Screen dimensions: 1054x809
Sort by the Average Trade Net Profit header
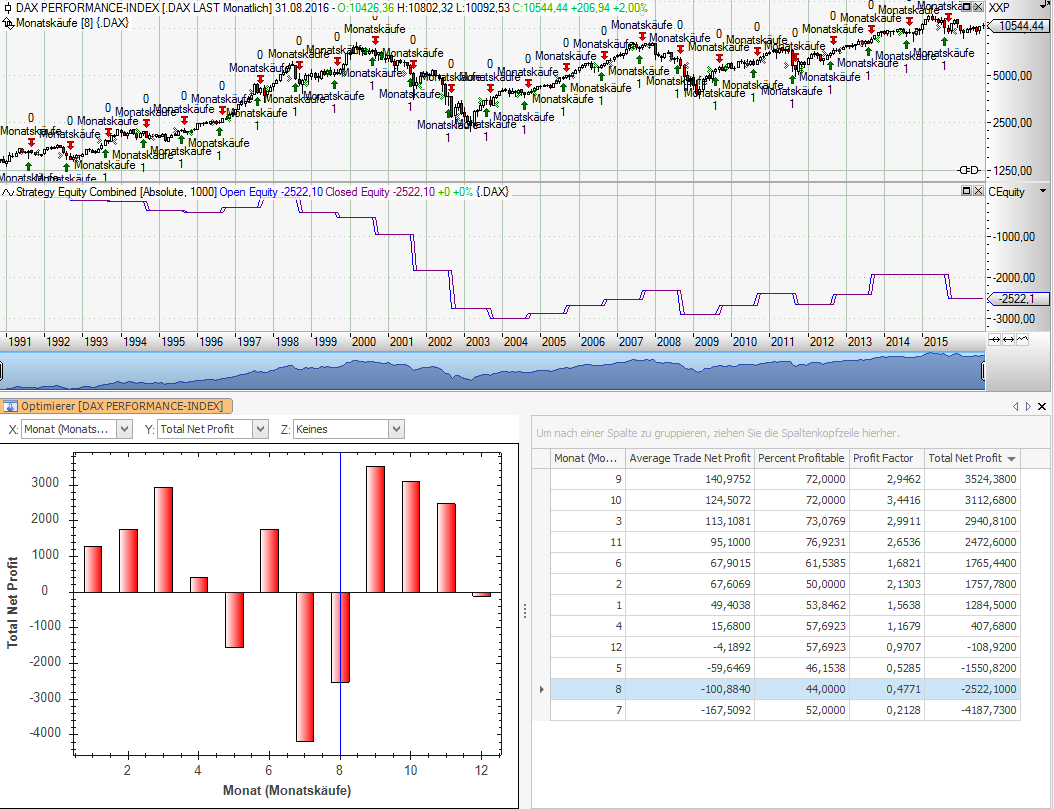[689, 458]
